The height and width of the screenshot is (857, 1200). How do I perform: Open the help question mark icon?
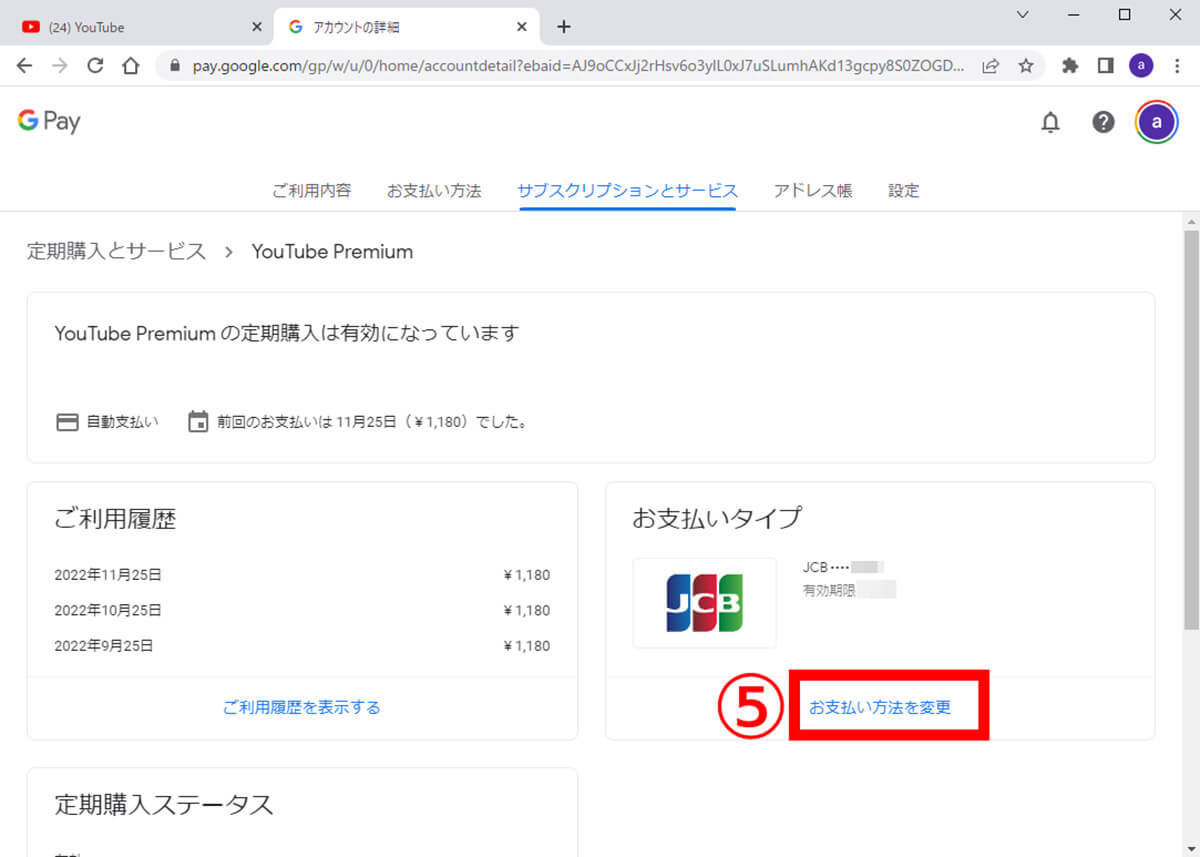coord(1103,122)
